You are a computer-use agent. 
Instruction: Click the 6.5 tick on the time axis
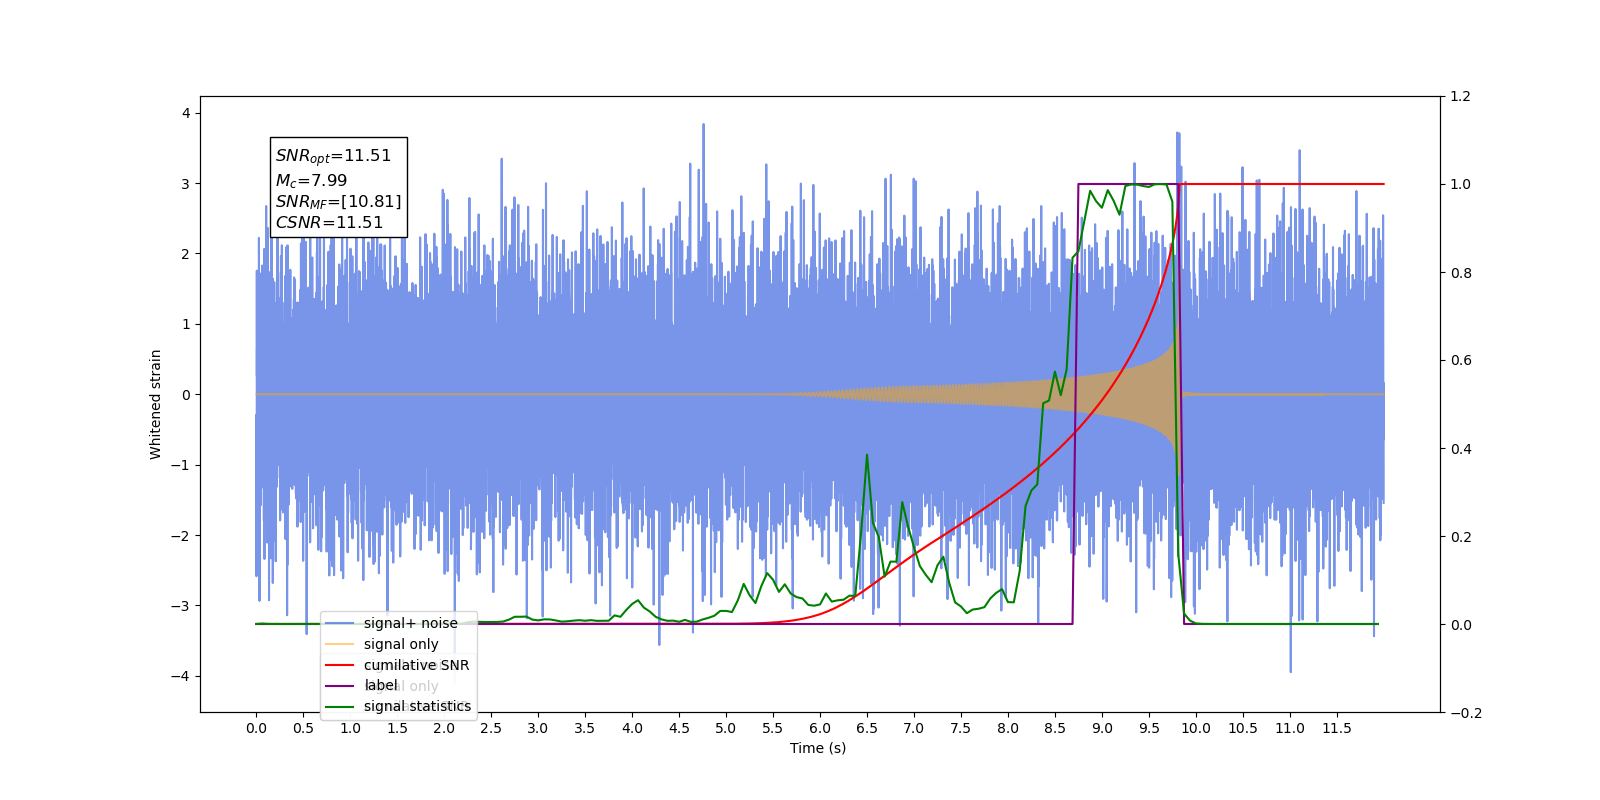[x=867, y=728]
